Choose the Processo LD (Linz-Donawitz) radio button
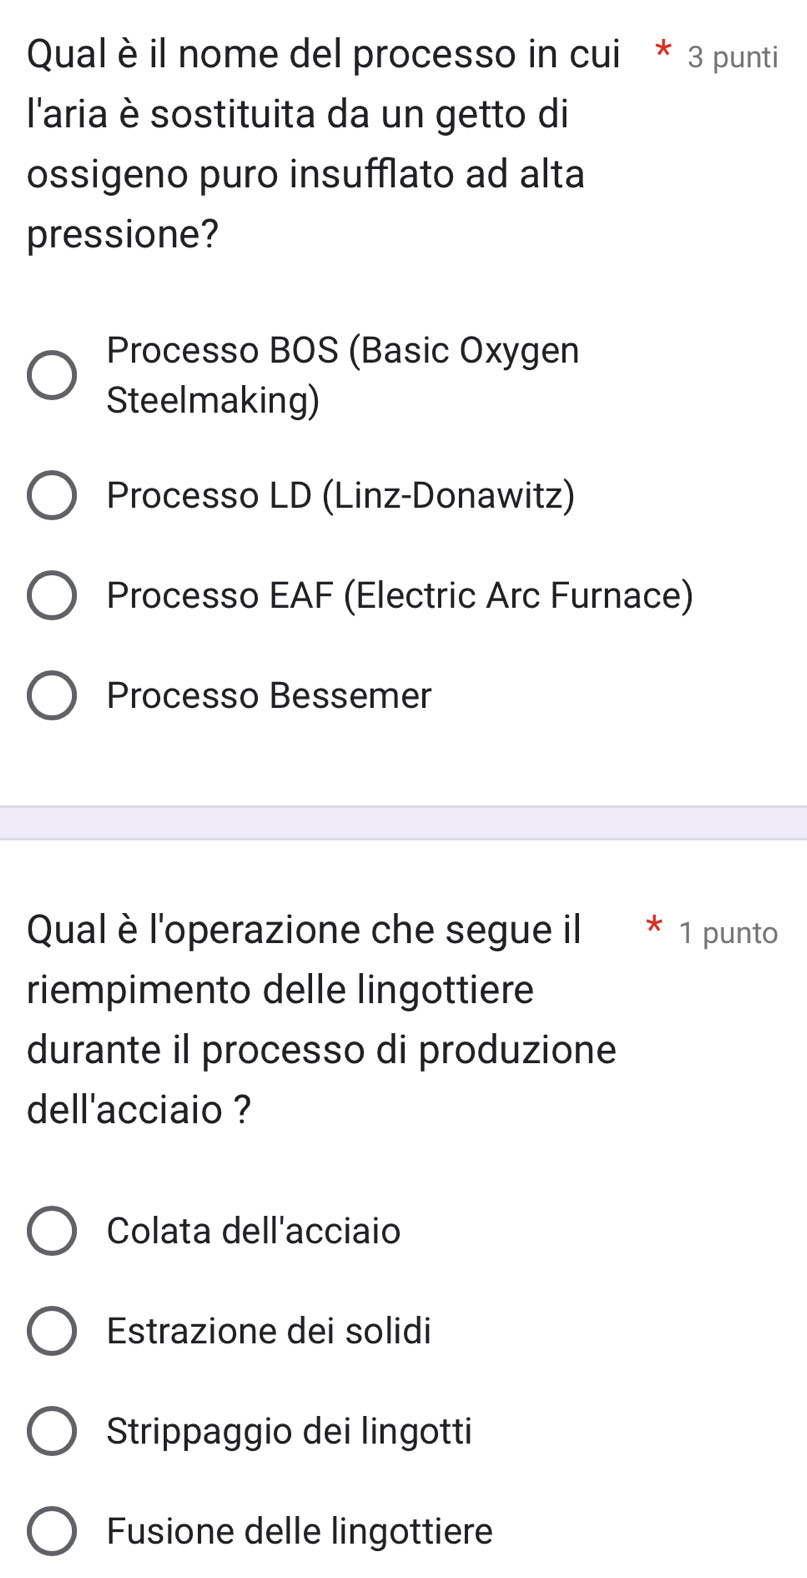Viewport: 807px width, 1578px height. point(51,496)
